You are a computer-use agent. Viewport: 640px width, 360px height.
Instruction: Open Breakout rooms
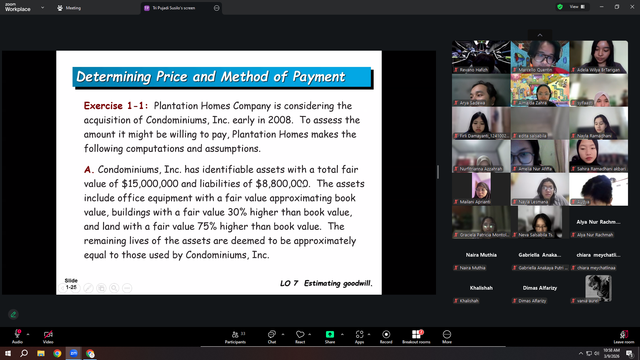(x=416, y=337)
